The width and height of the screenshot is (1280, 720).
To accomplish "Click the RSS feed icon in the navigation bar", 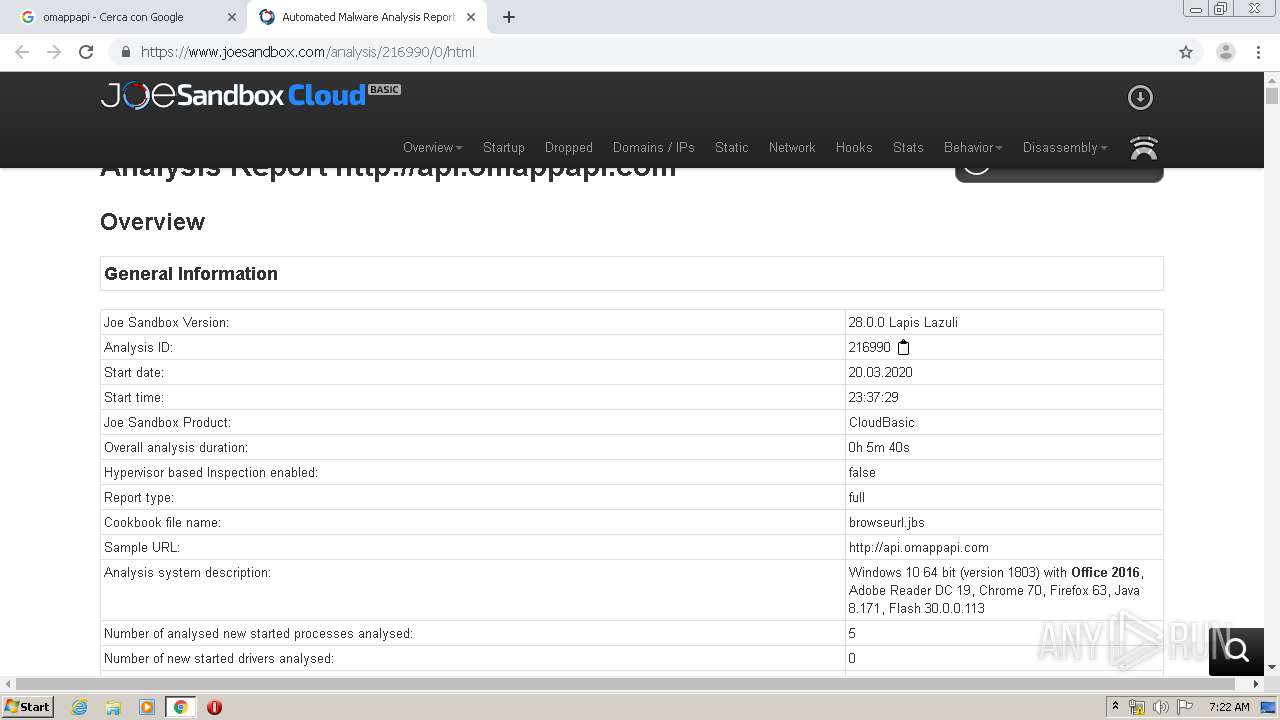I will [x=1143, y=148].
